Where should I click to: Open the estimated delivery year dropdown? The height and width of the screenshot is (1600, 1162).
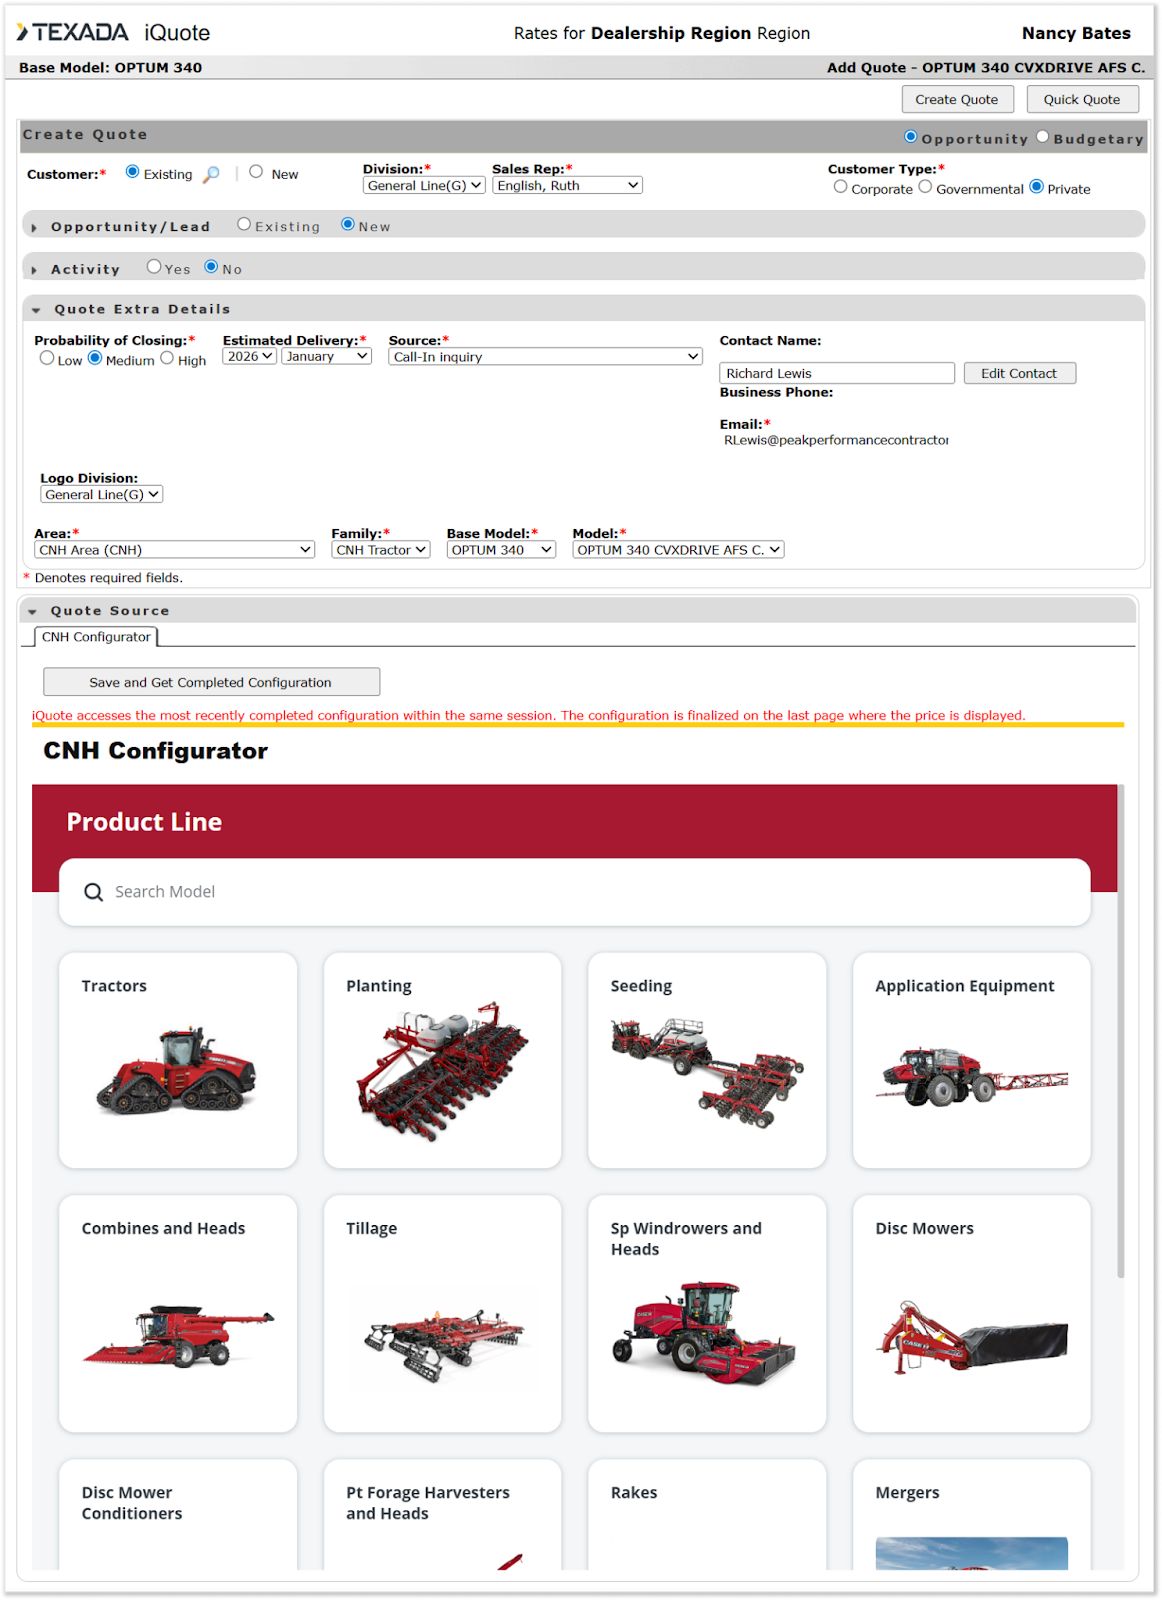[250, 357]
